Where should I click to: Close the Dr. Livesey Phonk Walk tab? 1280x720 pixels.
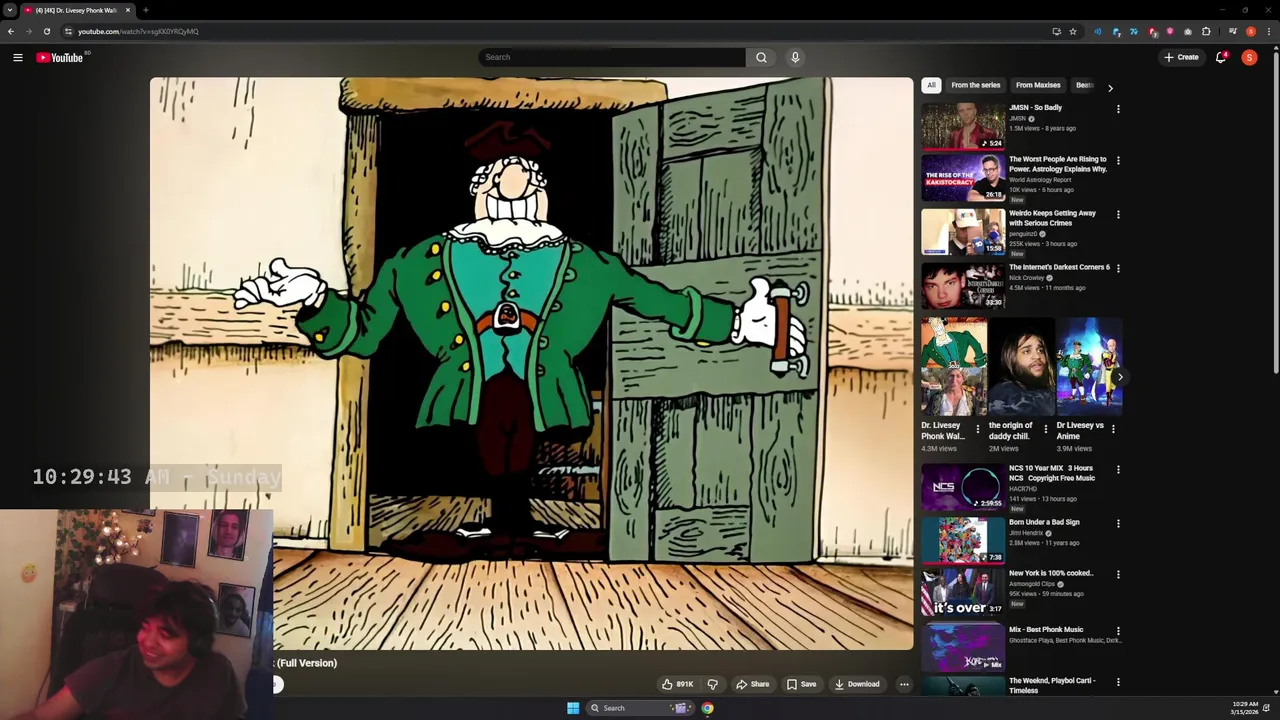coord(128,10)
